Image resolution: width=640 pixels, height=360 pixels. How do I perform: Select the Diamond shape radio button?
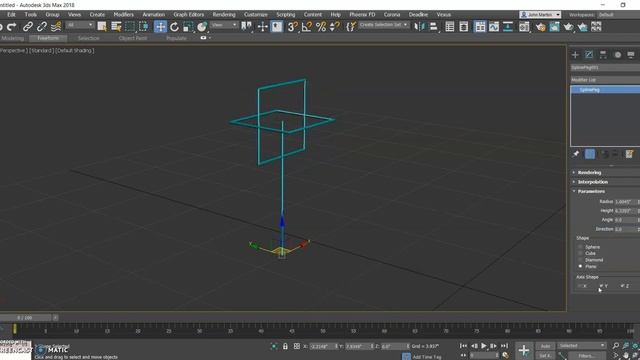580,260
